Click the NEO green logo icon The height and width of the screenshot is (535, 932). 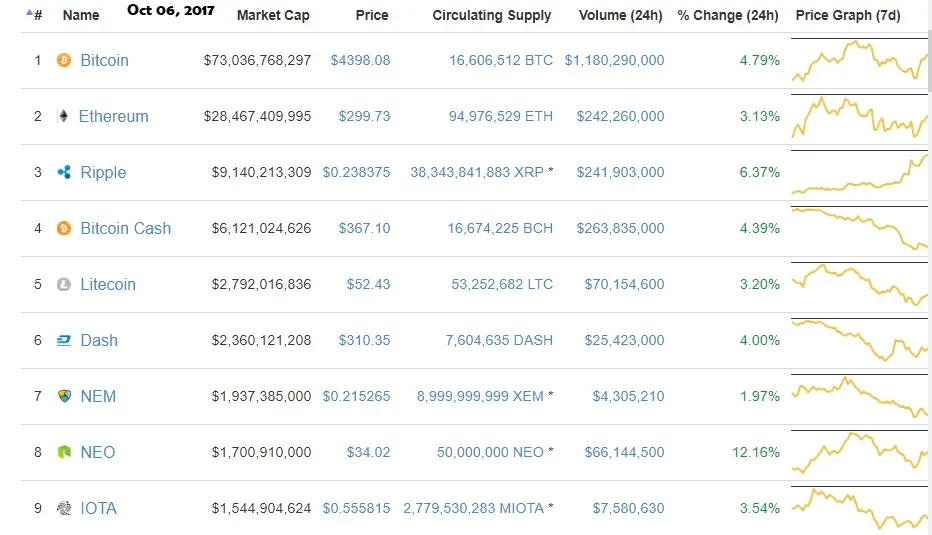pyautogui.click(x=64, y=452)
